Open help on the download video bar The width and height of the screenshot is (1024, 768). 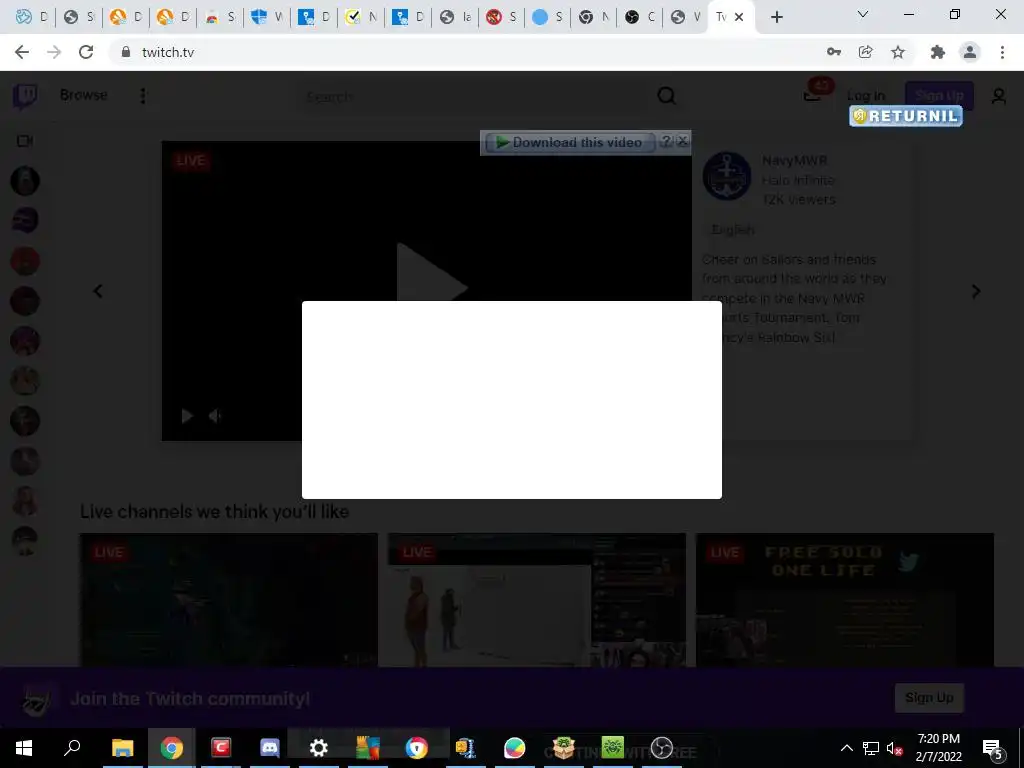[666, 141]
